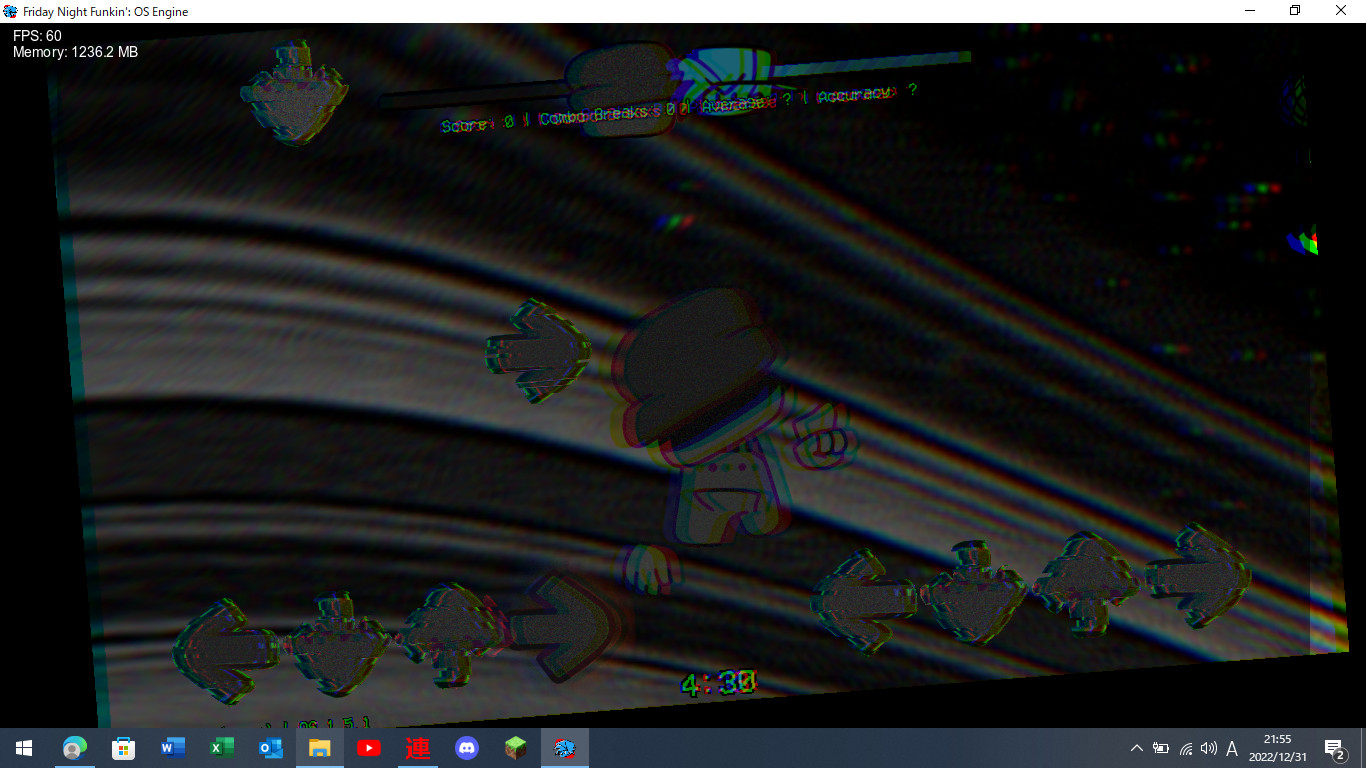Open Microsoft Edge from the taskbar
Image resolution: width=1366 pixels, height=768 pixels.
point(73,748)
